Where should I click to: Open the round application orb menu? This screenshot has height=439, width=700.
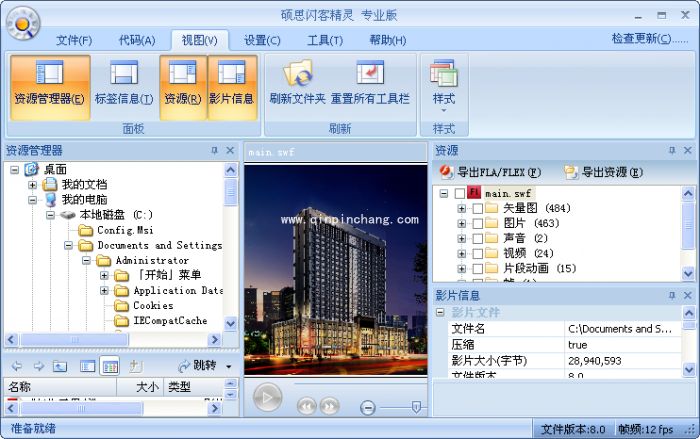click(x=23, y=23)
